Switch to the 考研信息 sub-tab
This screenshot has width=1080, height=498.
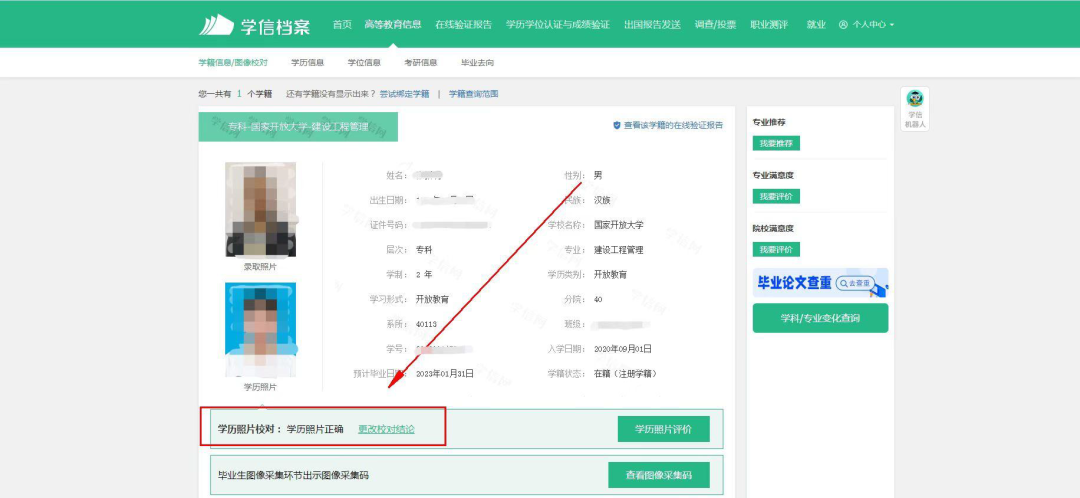(421, 63)
